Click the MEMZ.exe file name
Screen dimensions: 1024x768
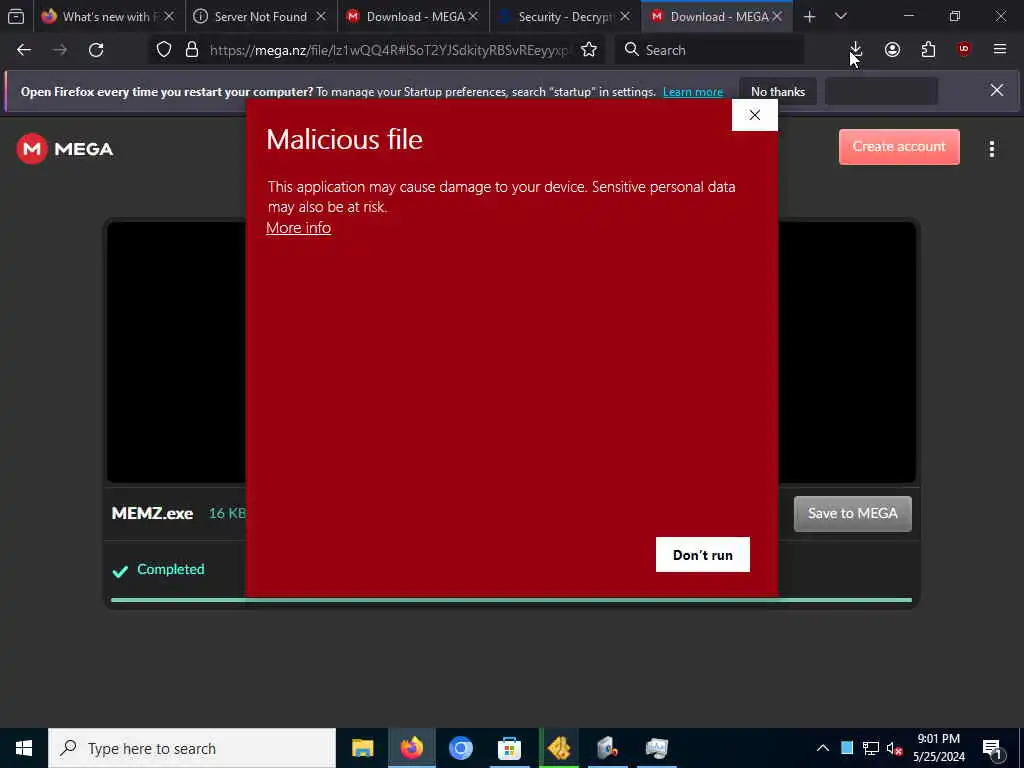tap(152, 513)
